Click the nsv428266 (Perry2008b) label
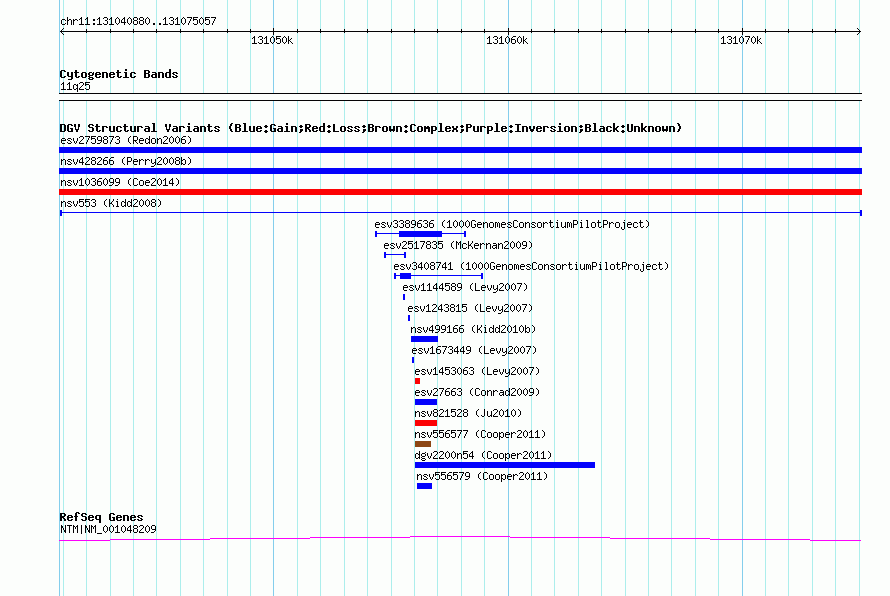 126,161
